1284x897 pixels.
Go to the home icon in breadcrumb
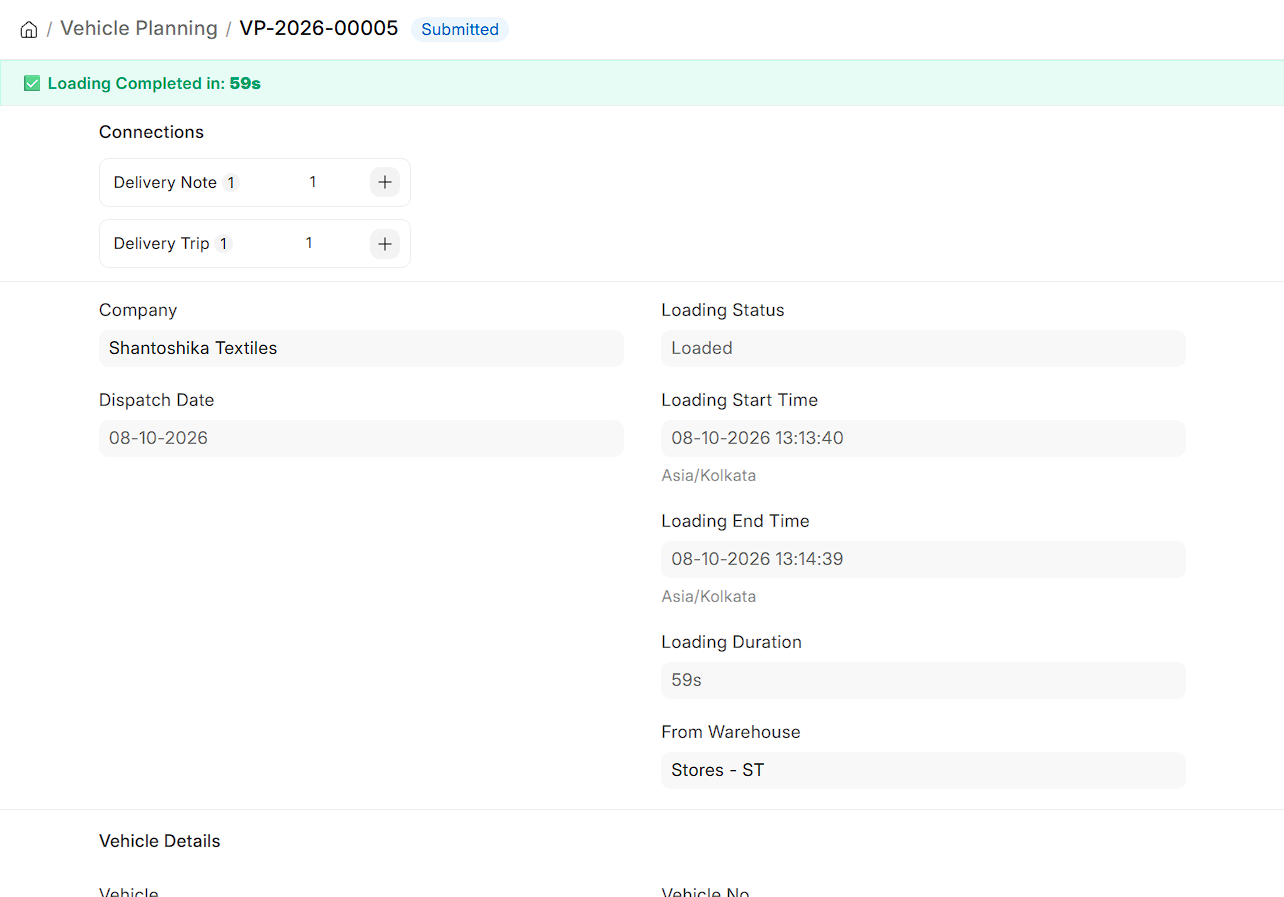coord(29,29)
